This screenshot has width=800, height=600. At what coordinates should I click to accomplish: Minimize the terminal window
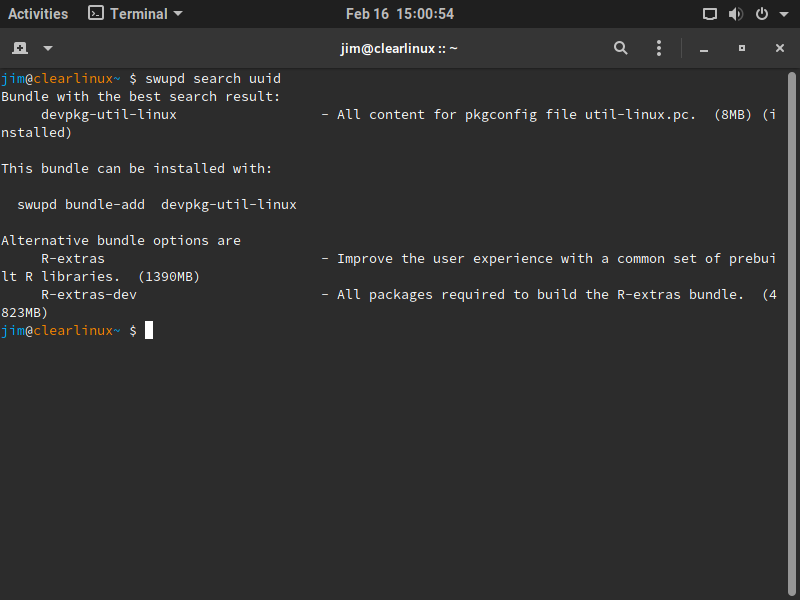click(x=704, y=48)
